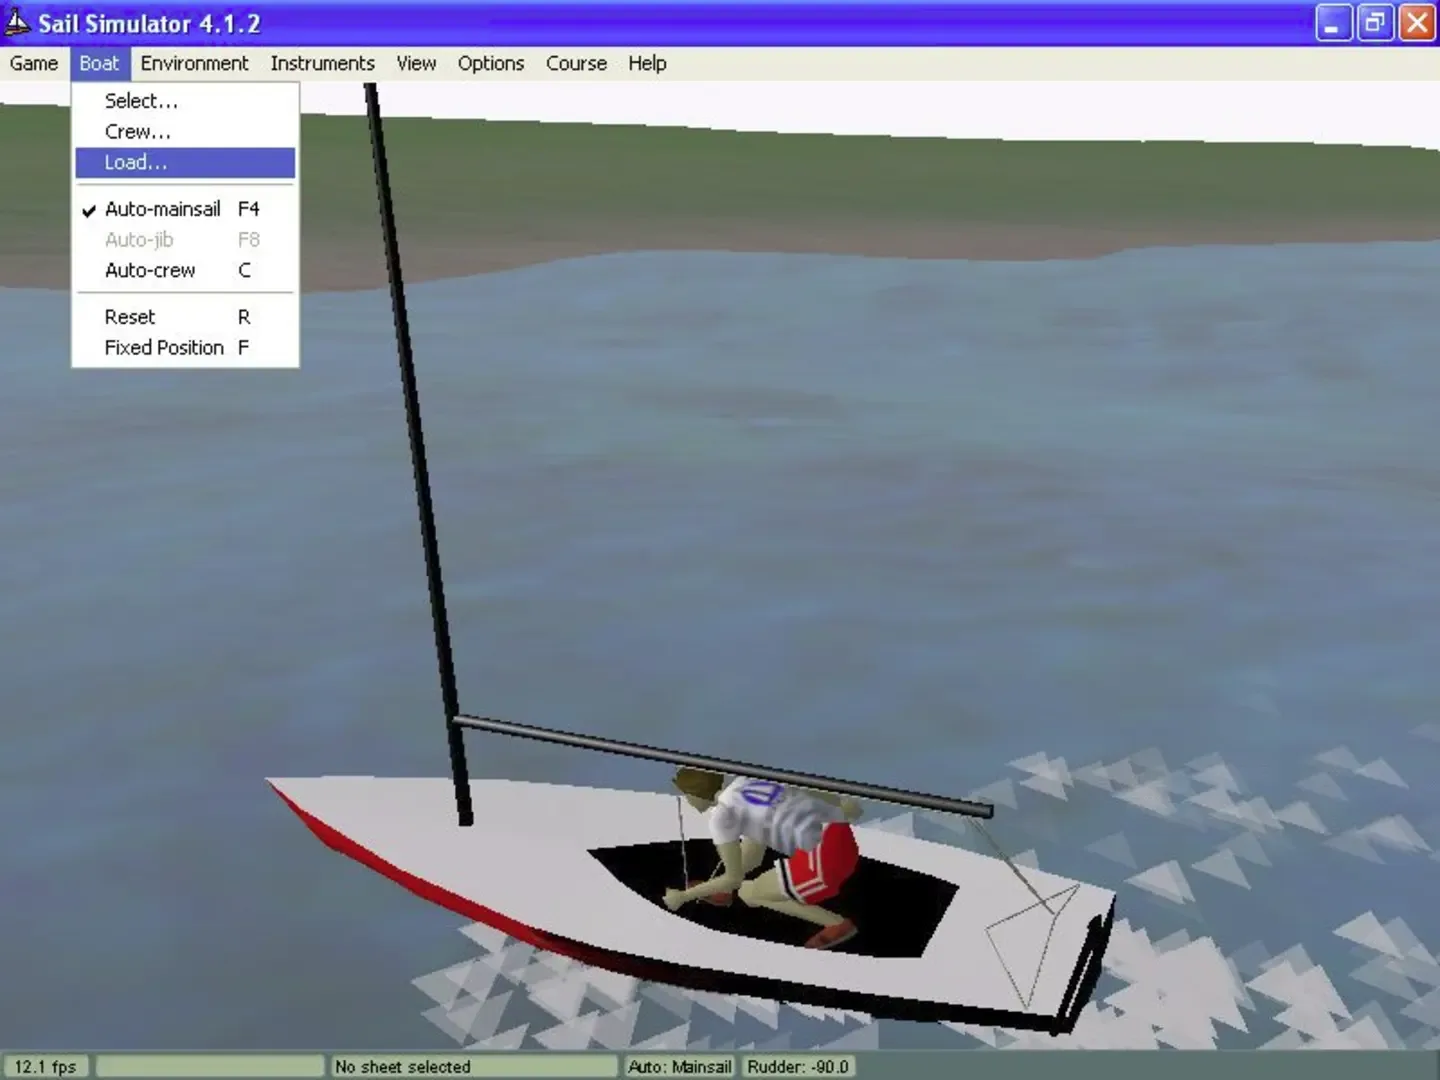Image resolution: width=1440 pixels, height=1080 pixels.
Task: Choose Select... in the Boat menu
Action: click(x=141, y=101)
